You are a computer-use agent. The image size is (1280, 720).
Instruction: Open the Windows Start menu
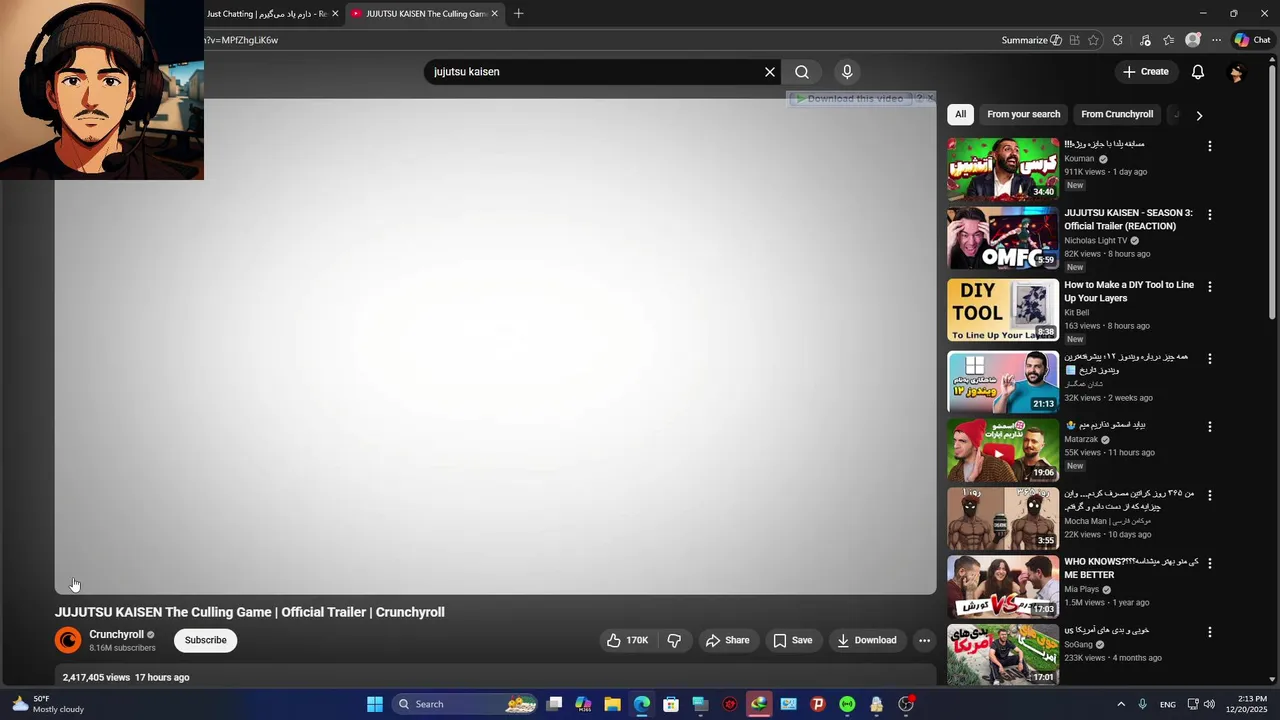(375, 704)
